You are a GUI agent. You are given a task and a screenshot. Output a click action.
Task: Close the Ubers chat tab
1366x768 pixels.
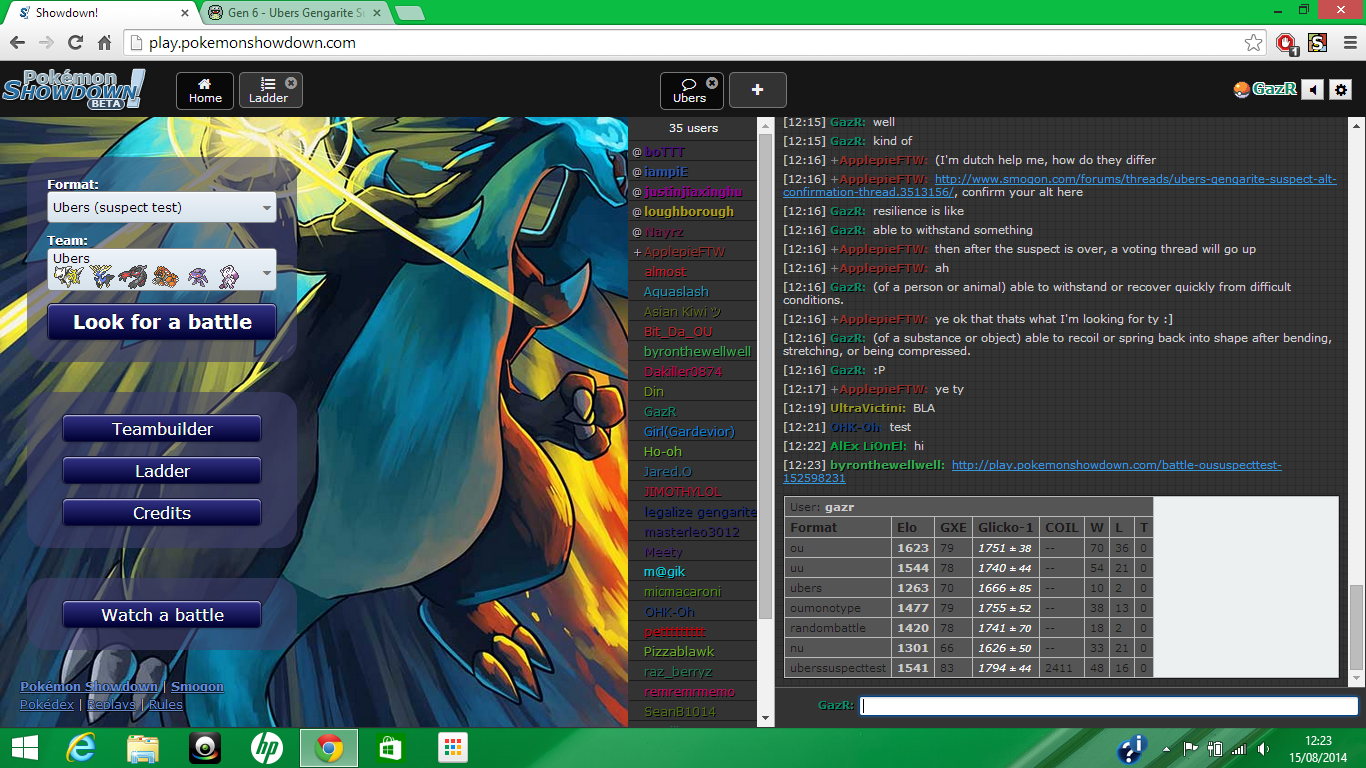712,83
